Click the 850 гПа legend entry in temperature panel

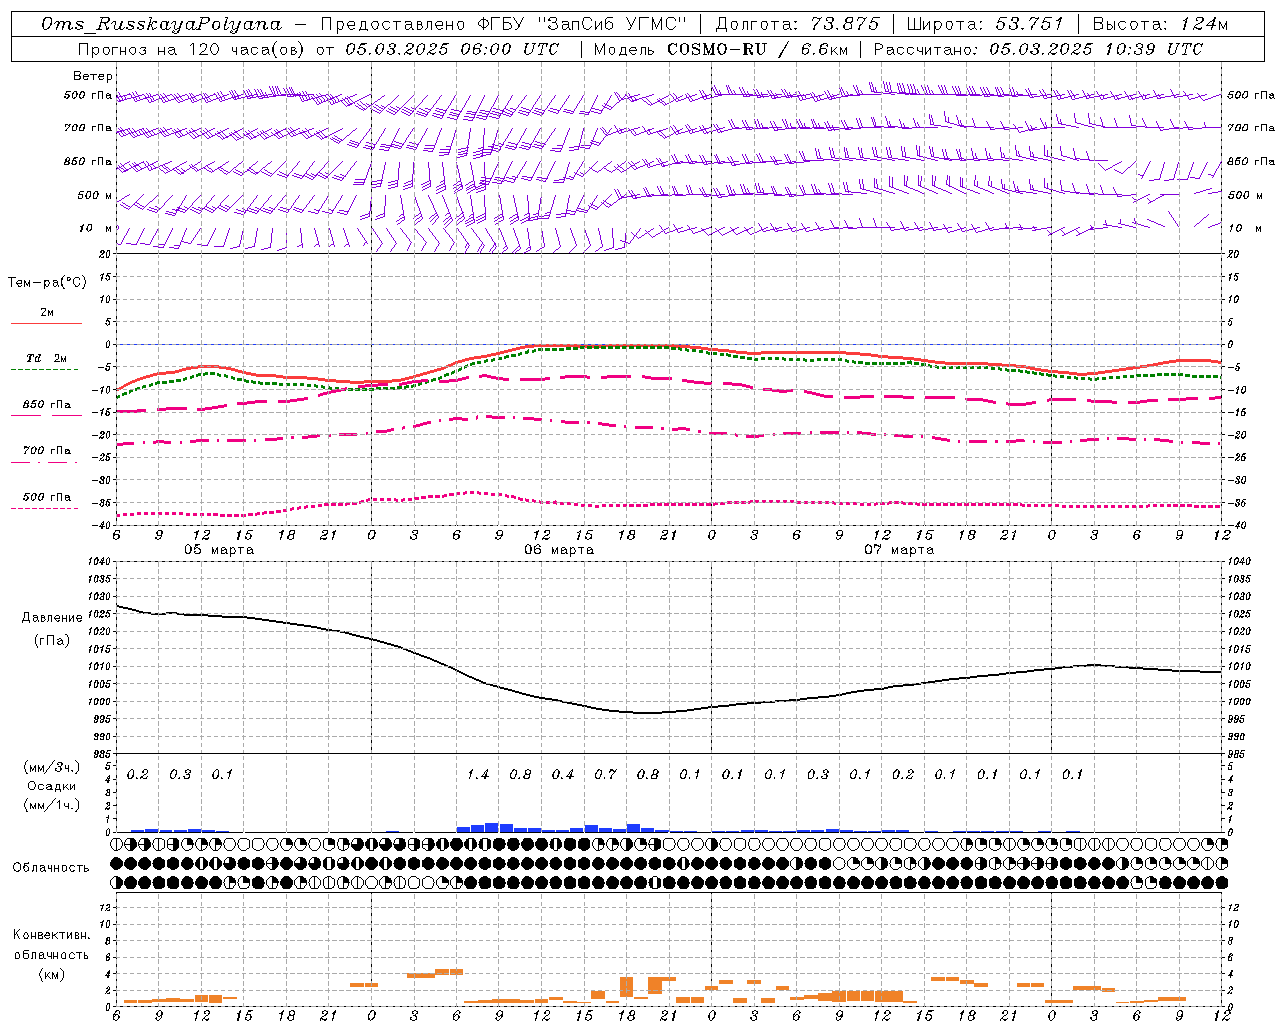[x=47, y=405]
